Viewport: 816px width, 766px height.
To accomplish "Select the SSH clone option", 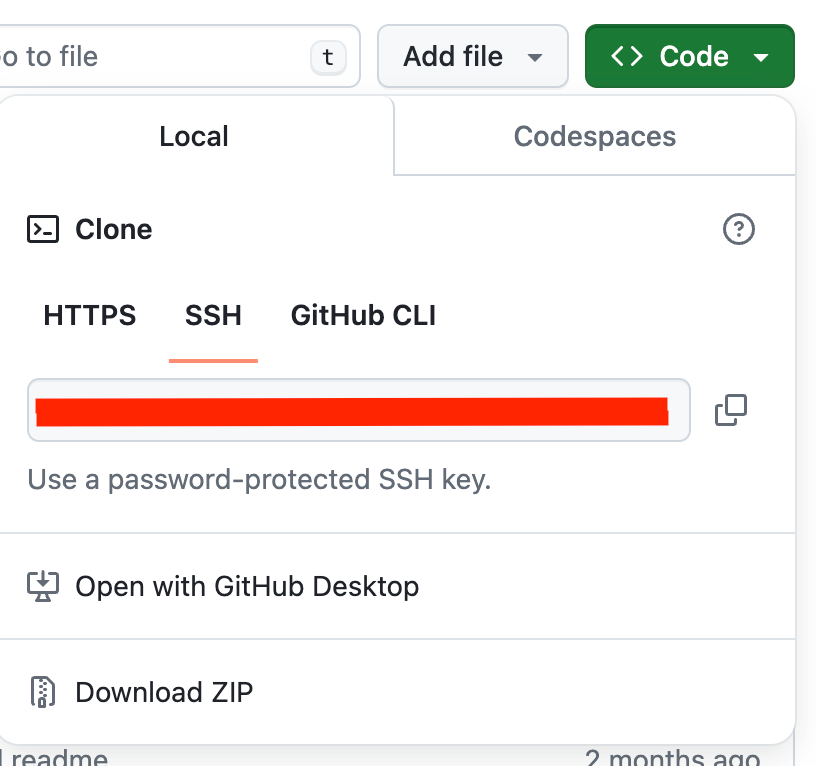I will coord(213,315).
